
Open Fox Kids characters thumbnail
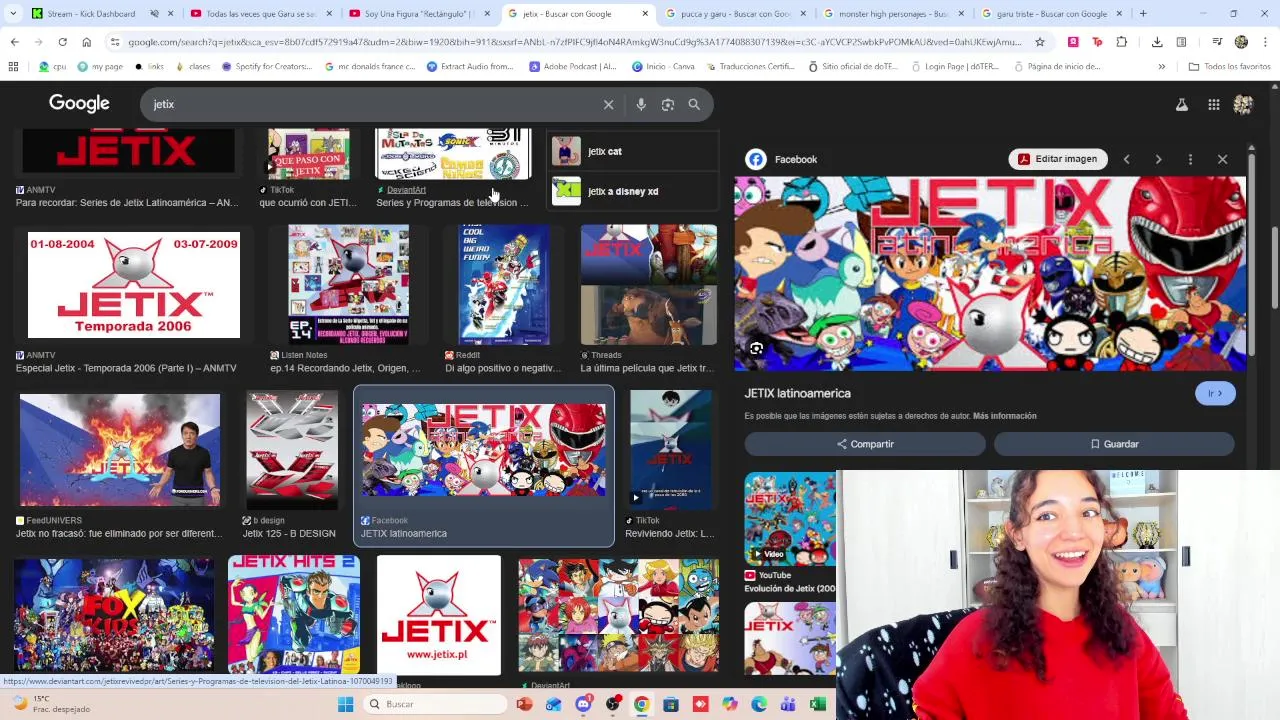coord(114,615)
